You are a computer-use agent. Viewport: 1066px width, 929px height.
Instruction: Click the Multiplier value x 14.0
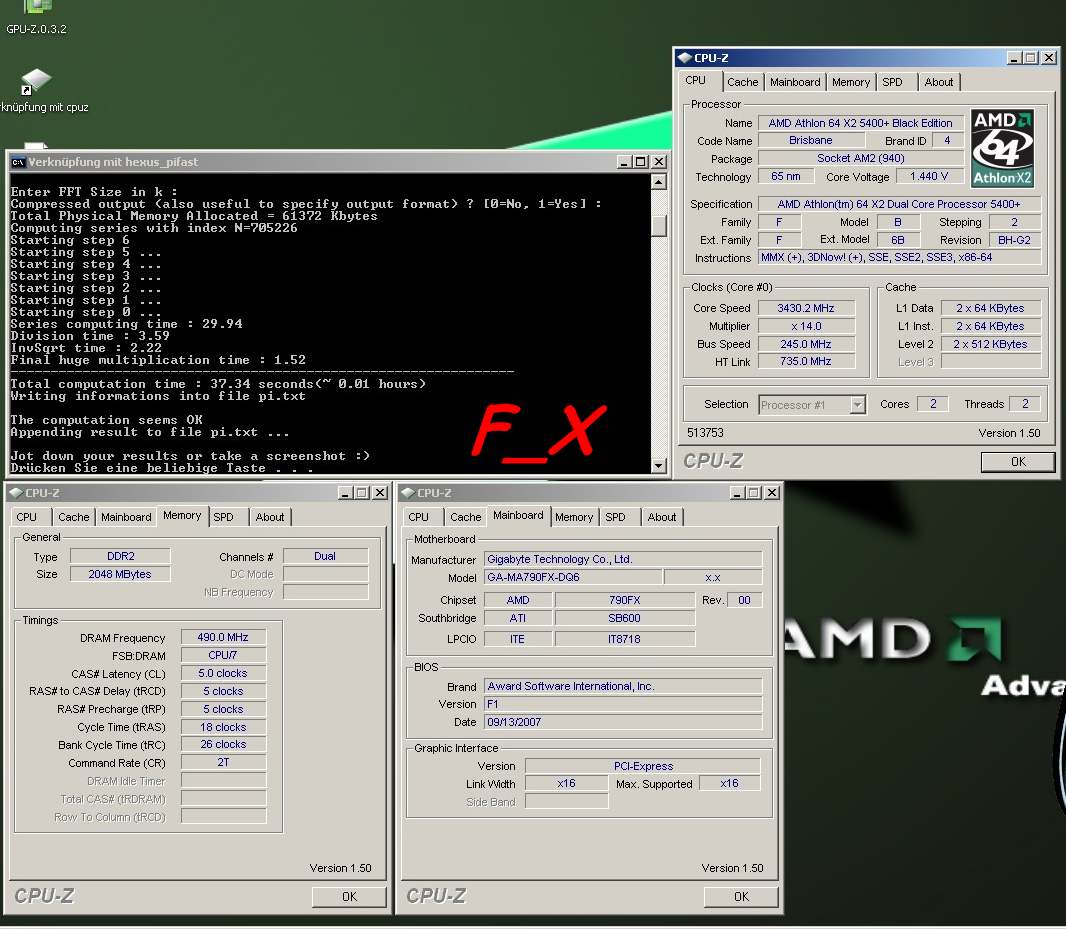[806, 326]
